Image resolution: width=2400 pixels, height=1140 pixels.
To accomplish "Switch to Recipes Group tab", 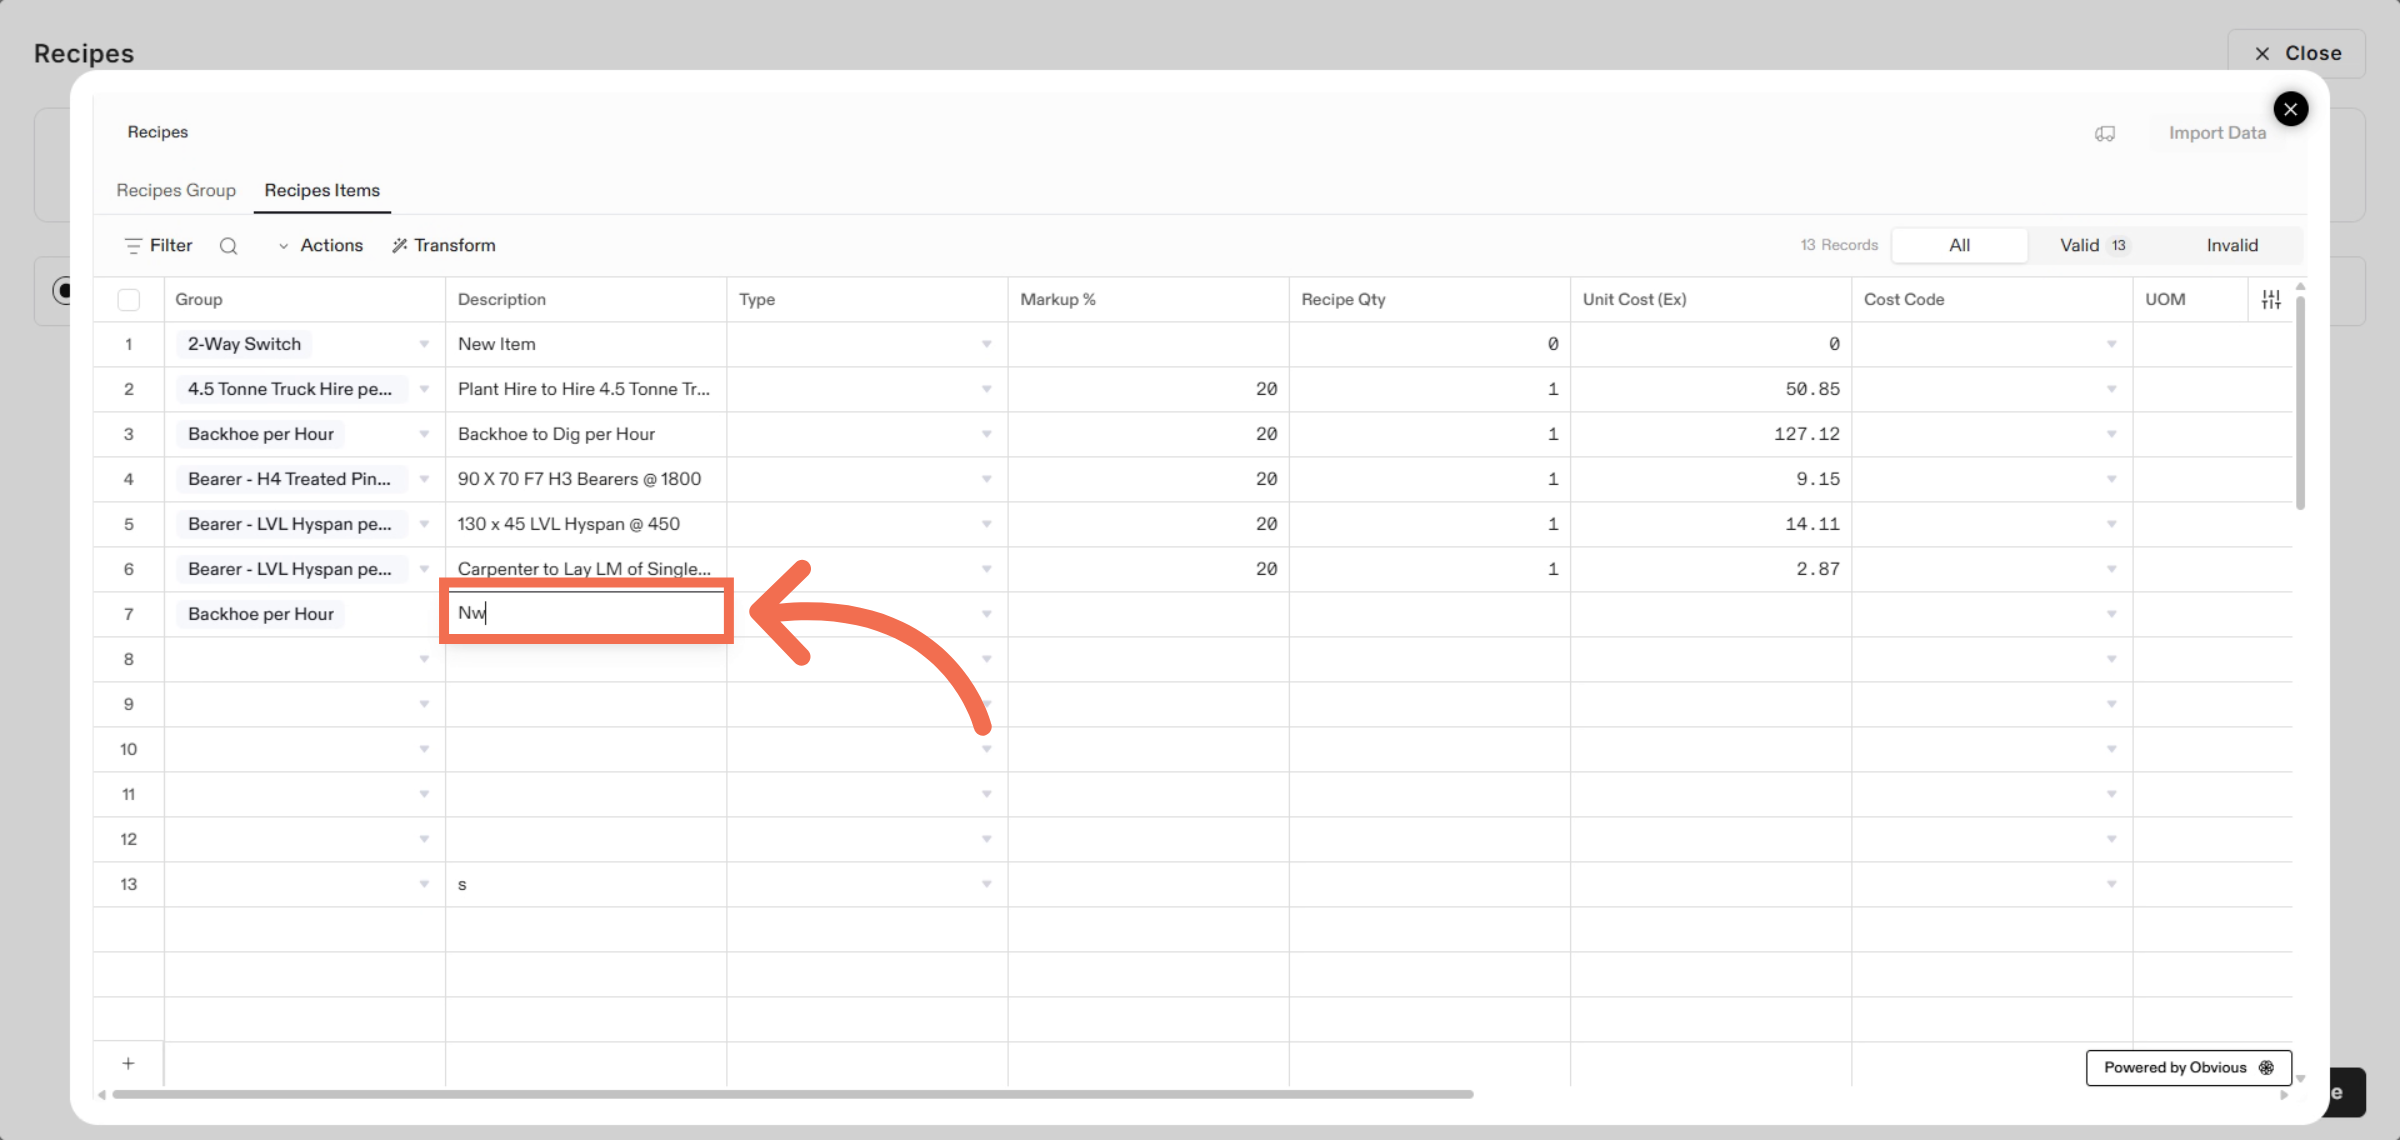I will pyautogui.click(x=176, y=190).
